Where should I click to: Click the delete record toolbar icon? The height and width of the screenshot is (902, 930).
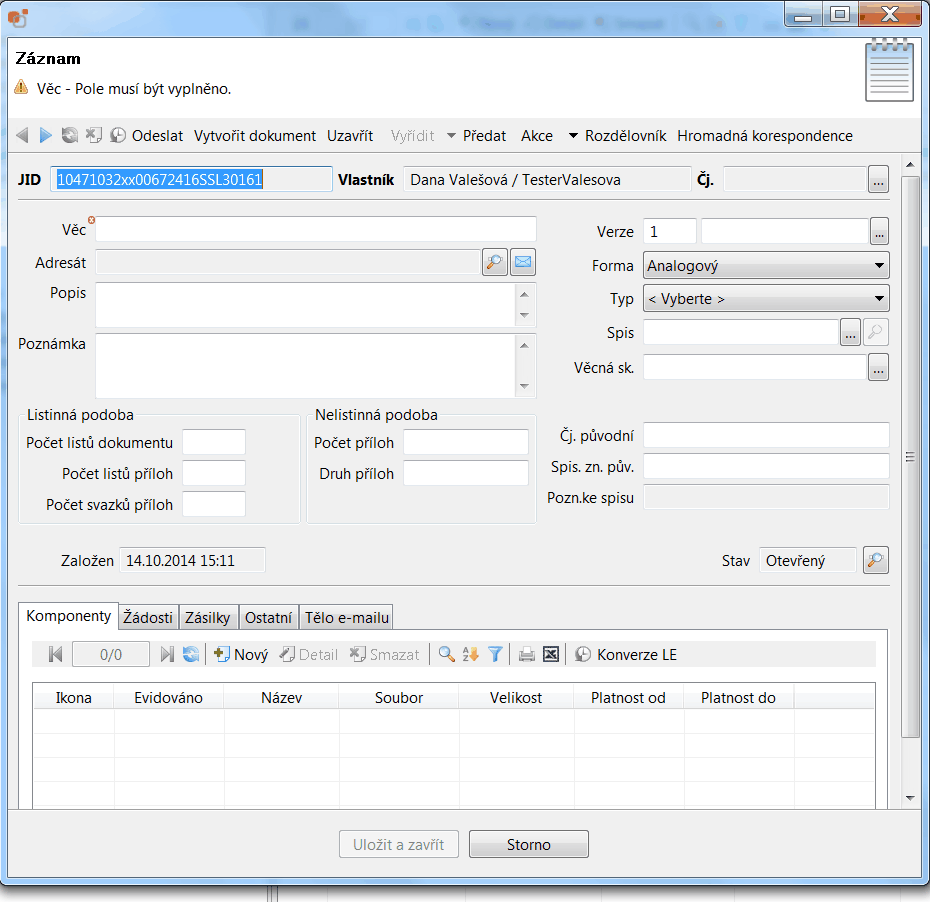[x=93, y=136]
